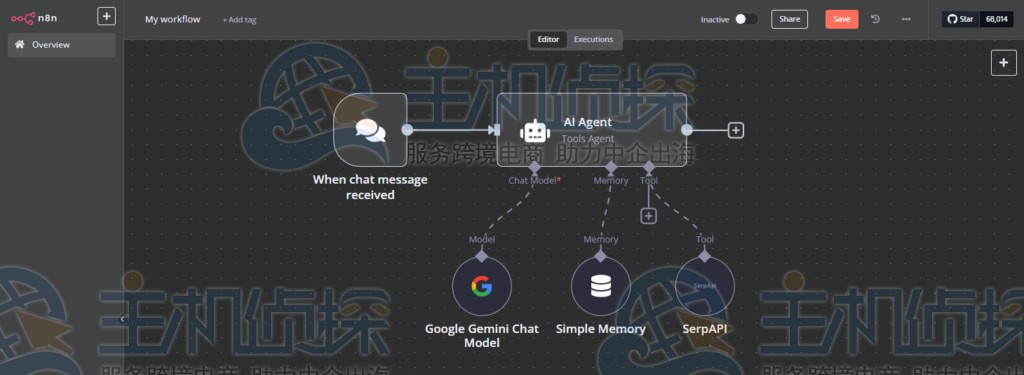Add another tool under Tool connector
Viewport: 1024px width, 375px height.
648,216
